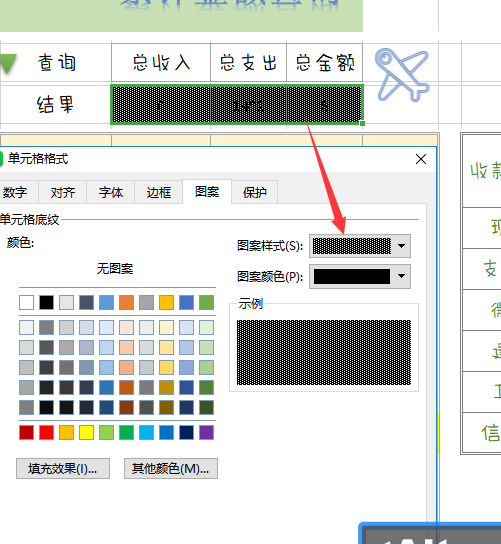
Task: Choose light green in standard colors row
Action: 107,433
